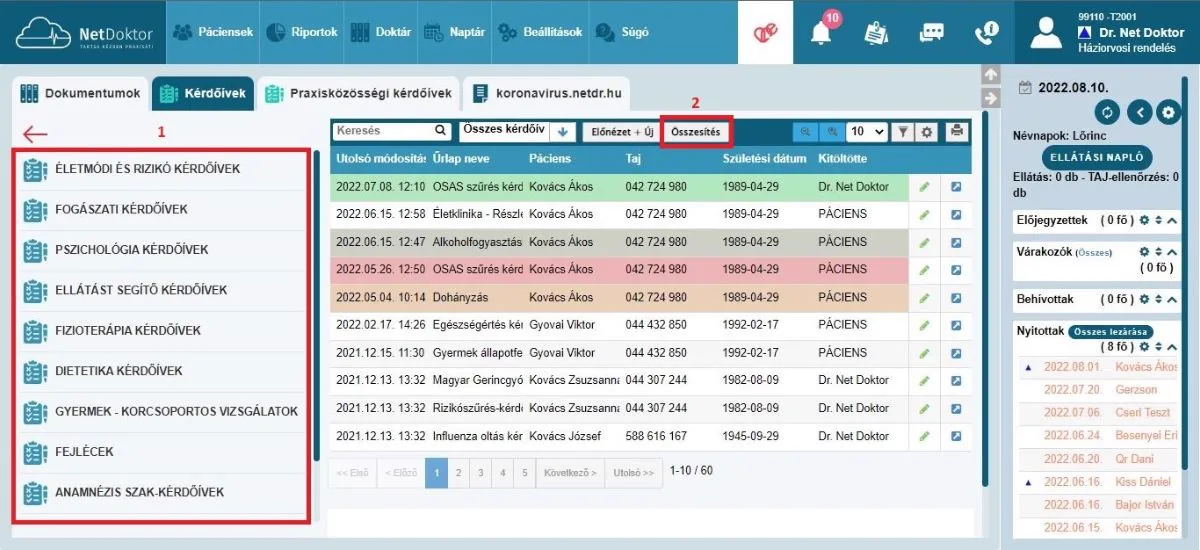
Task: Click the zoom in magnifier icon
Action: tap(831, 131)
